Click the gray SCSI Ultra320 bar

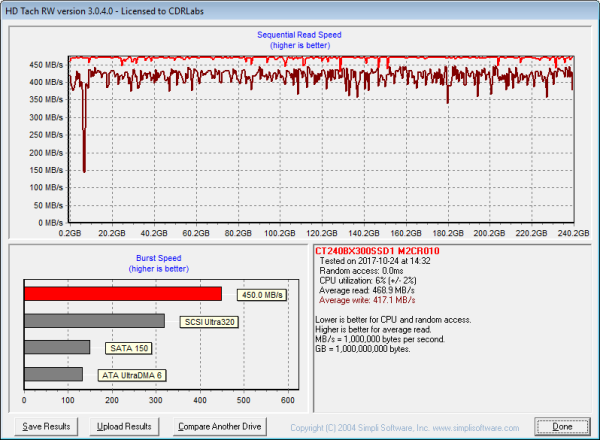(x=94, y=321)
